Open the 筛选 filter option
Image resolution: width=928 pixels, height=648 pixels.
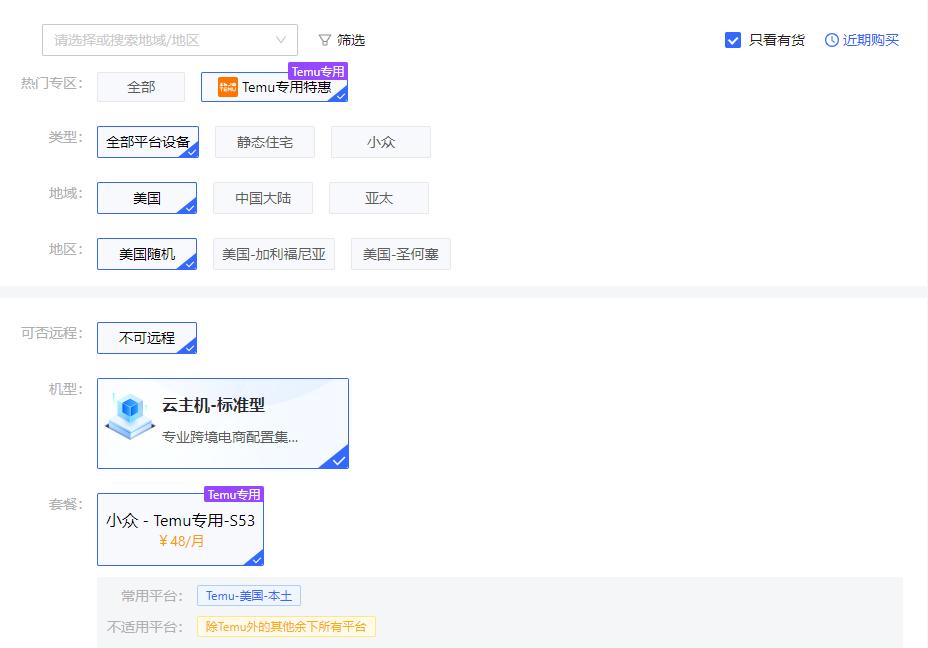pyautogui.click(x=342, y=40)
